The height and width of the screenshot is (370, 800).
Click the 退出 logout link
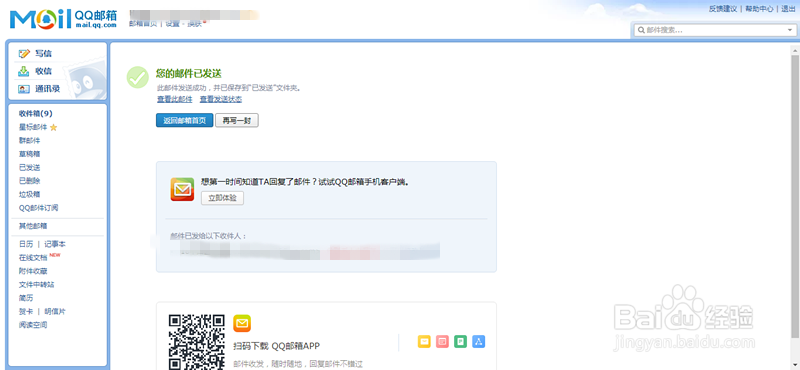tap(788, 9)
